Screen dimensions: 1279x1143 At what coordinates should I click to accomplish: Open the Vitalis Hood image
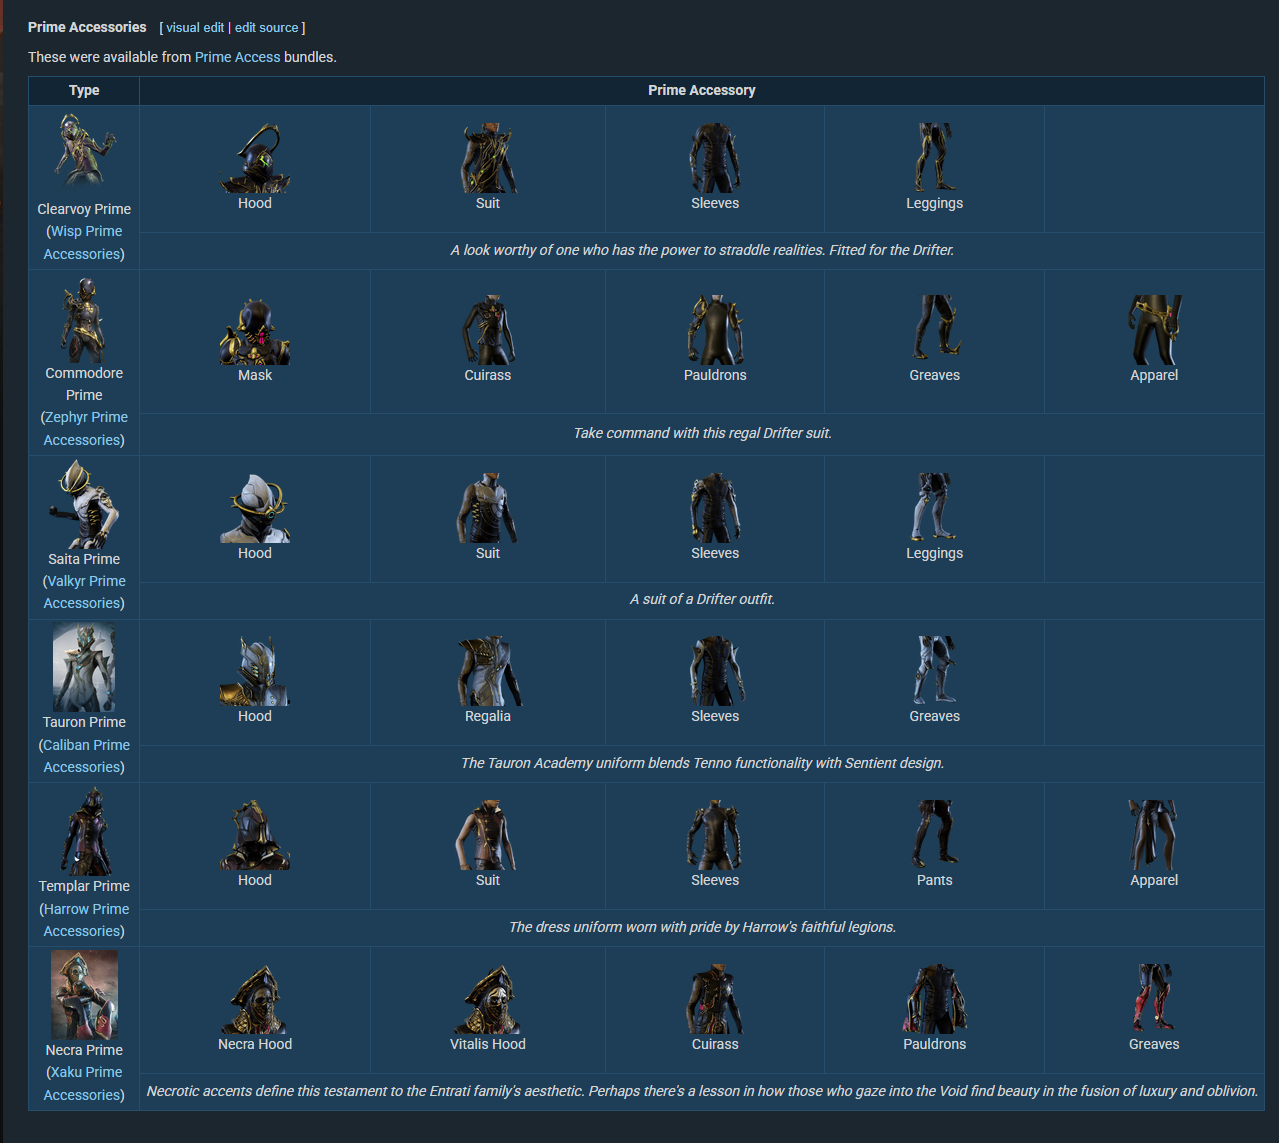point(488,999)
